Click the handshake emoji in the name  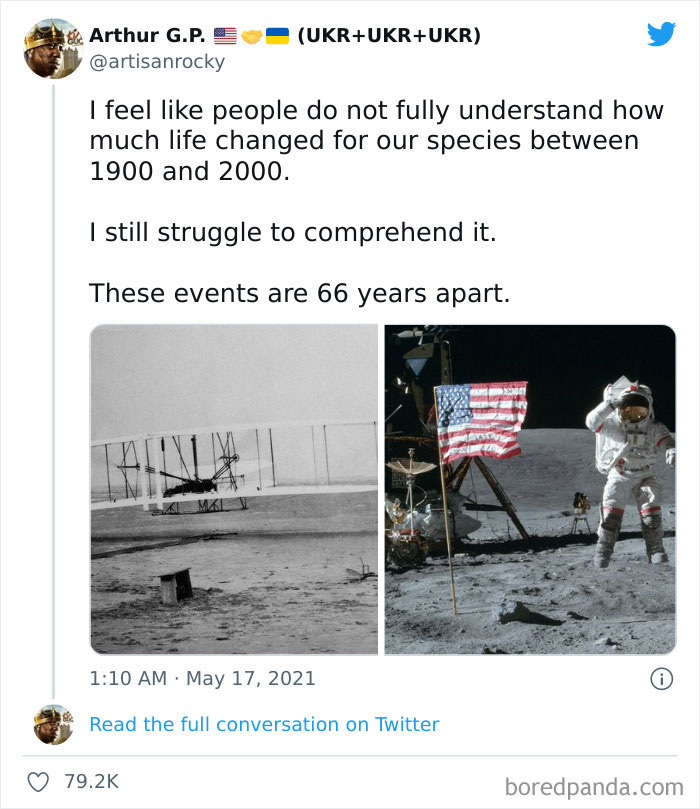coord(251,36)
